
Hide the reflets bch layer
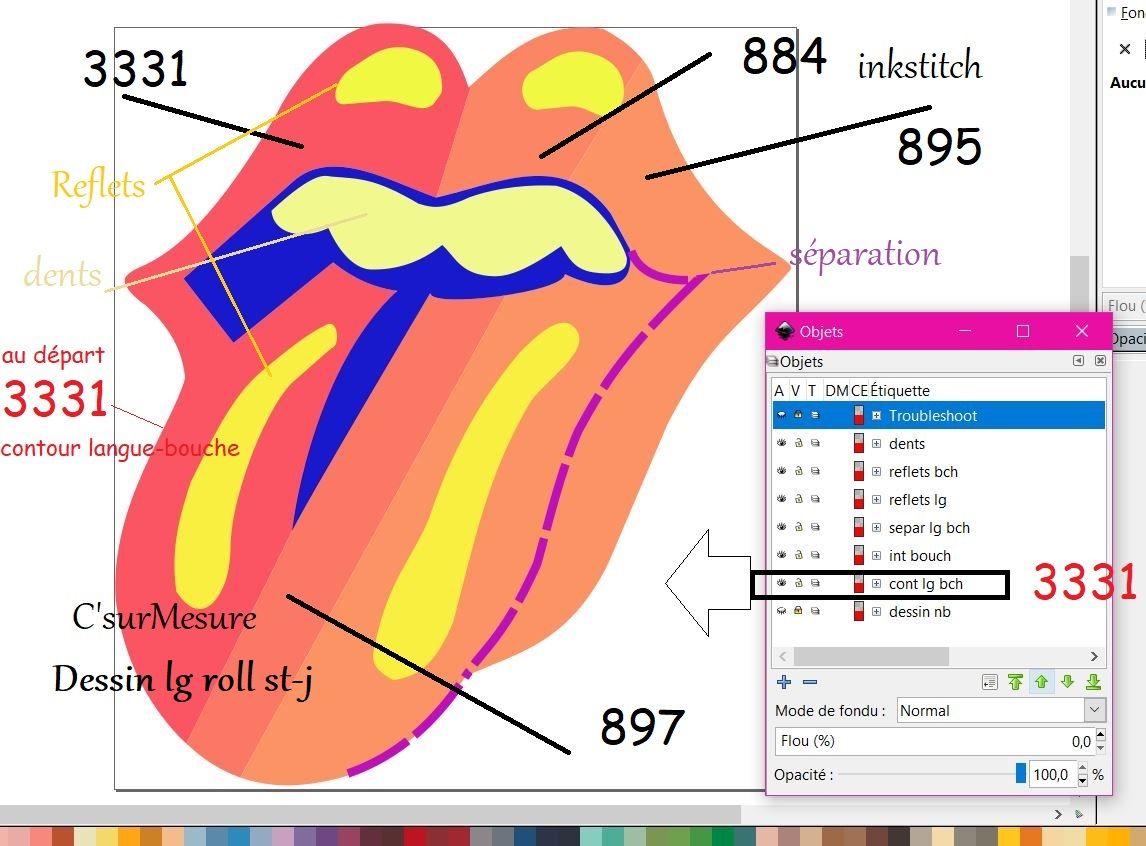781,471
